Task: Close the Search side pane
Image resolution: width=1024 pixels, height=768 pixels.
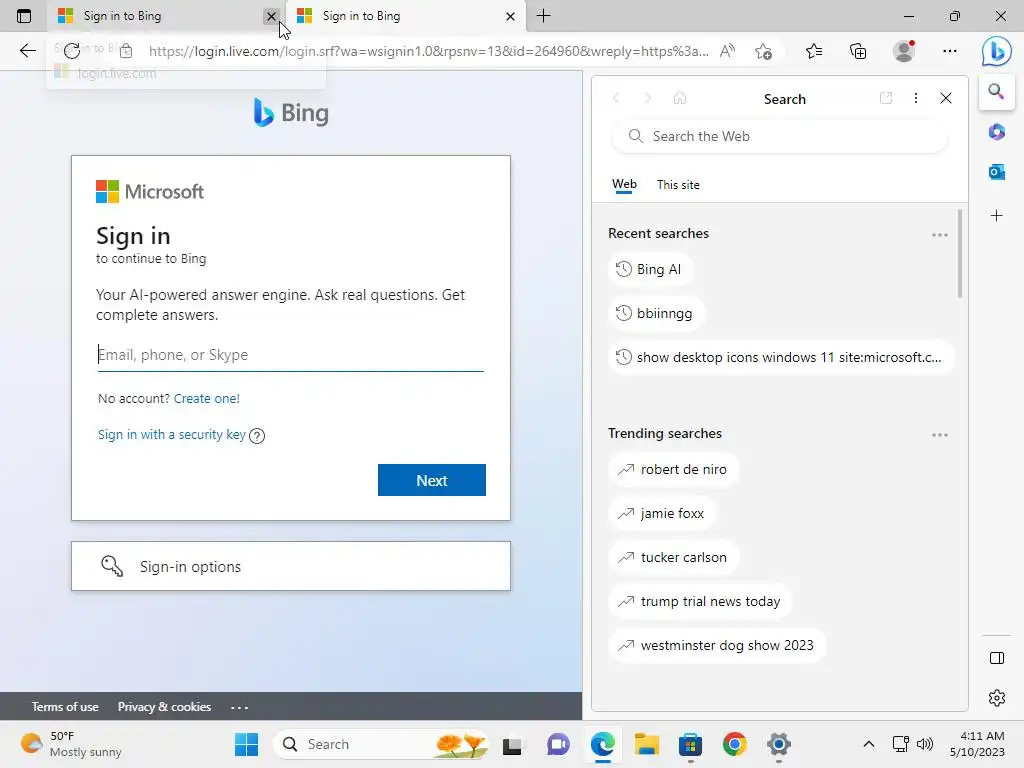Action: (x=946, y=98)
